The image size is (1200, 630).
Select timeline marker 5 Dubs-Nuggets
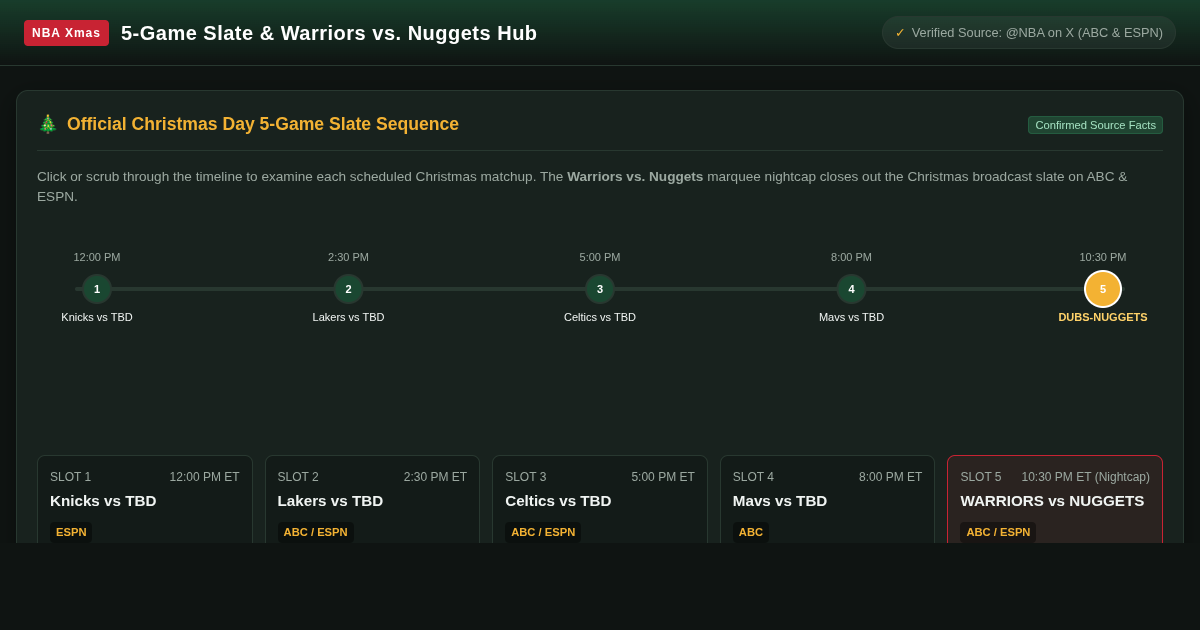(1103, 289)
